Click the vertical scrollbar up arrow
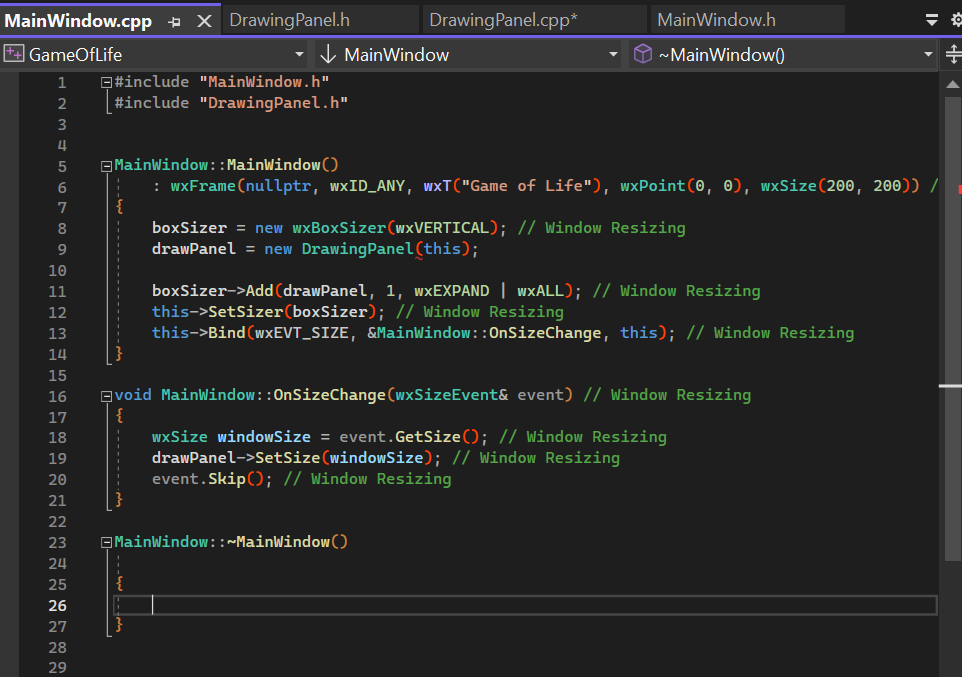The width and height of the screenshot is (962, 677). coord(953,84)
